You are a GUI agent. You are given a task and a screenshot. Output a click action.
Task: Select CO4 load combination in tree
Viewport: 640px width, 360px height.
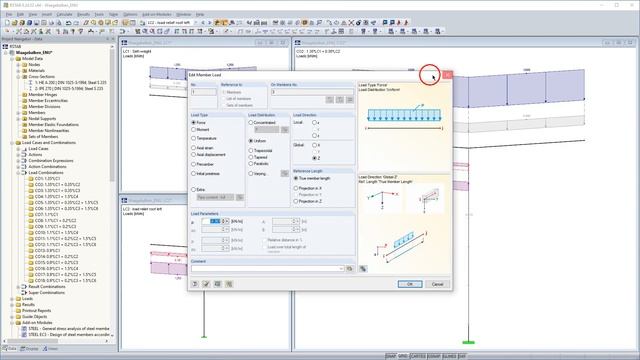click(x=56, y=196)
